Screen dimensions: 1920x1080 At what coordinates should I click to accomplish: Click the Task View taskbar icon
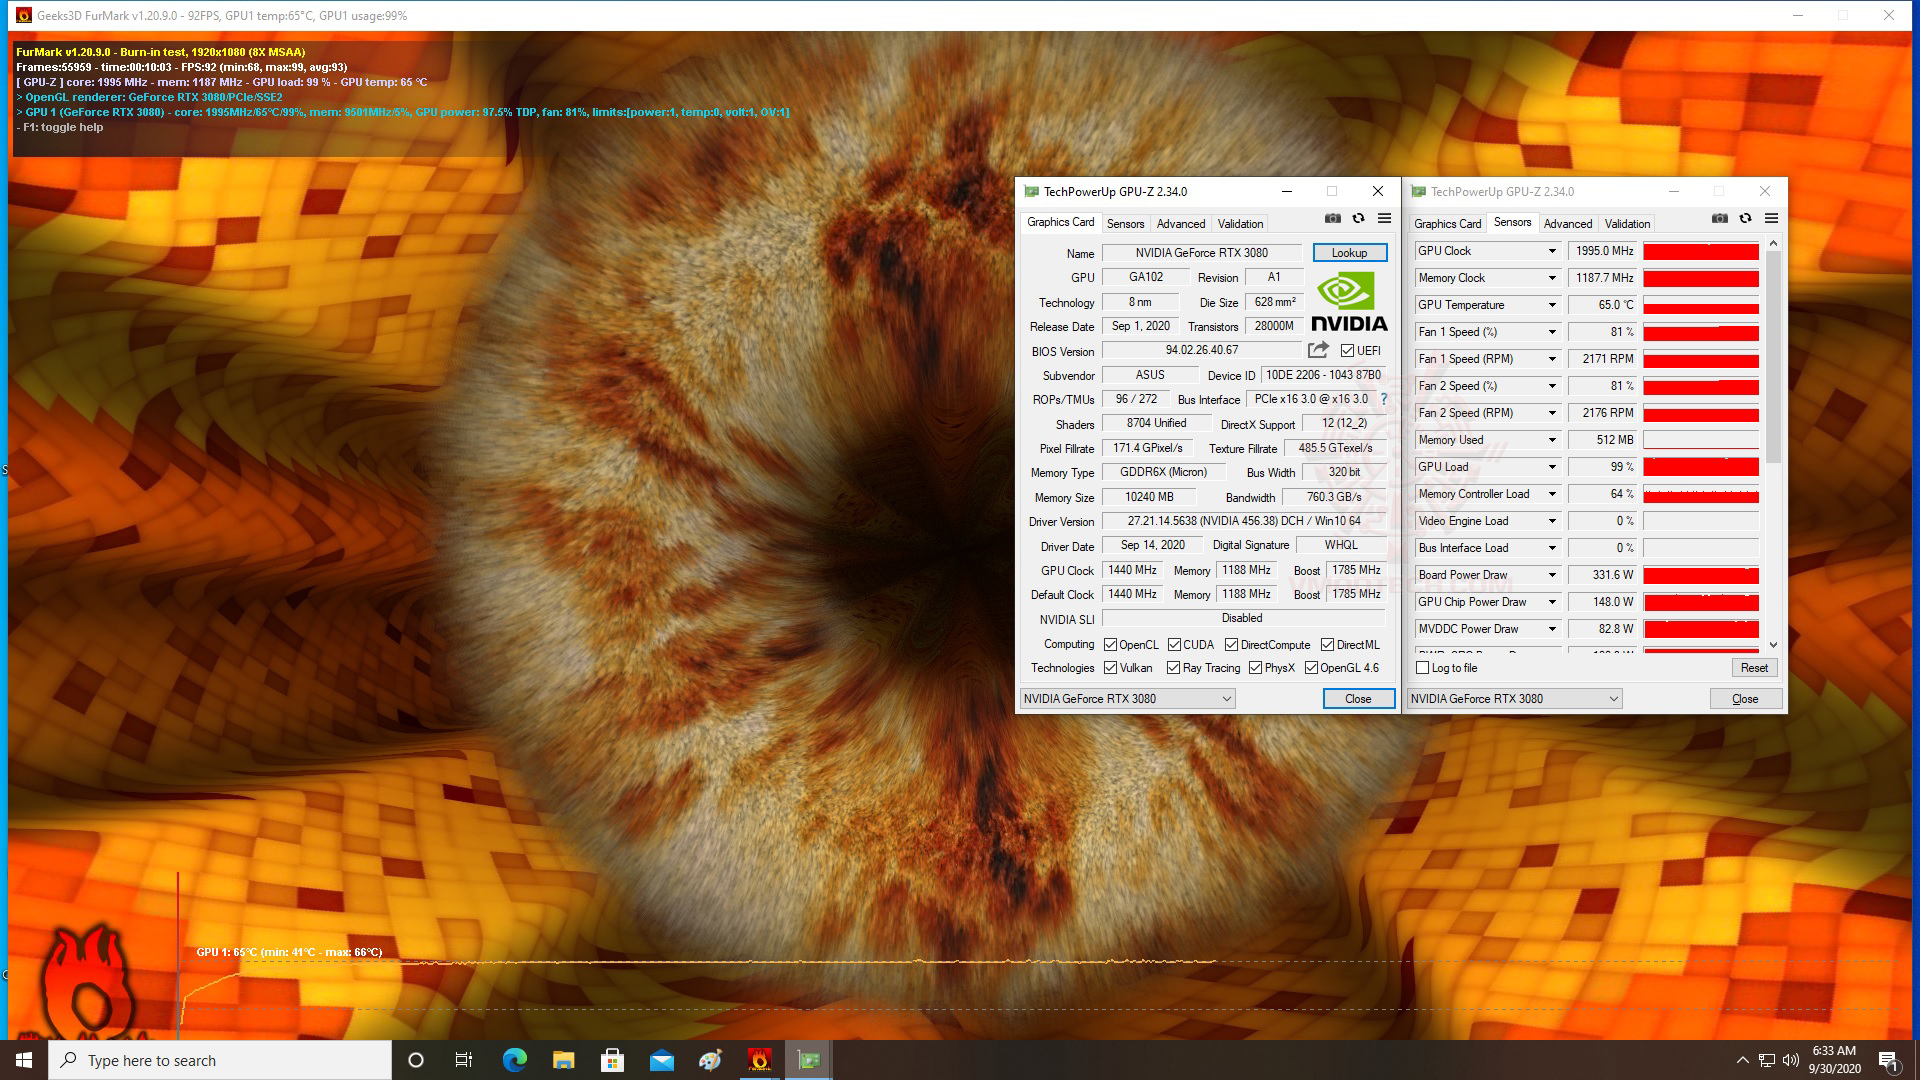[x=464, y=1060]
